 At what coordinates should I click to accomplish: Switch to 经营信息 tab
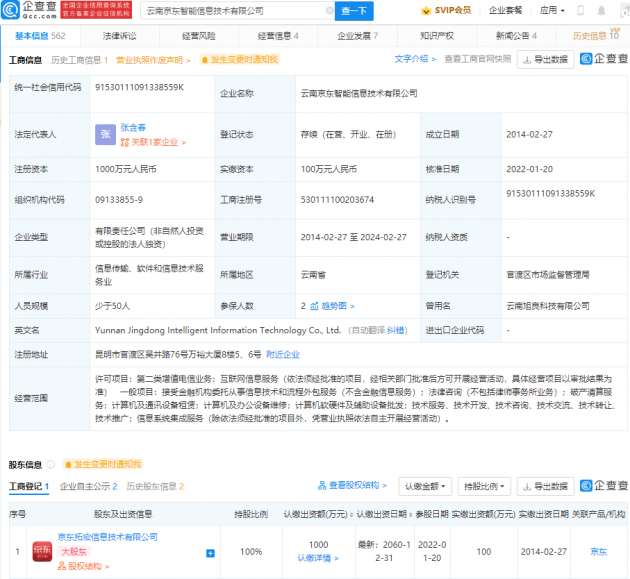(x=278, y=36)
